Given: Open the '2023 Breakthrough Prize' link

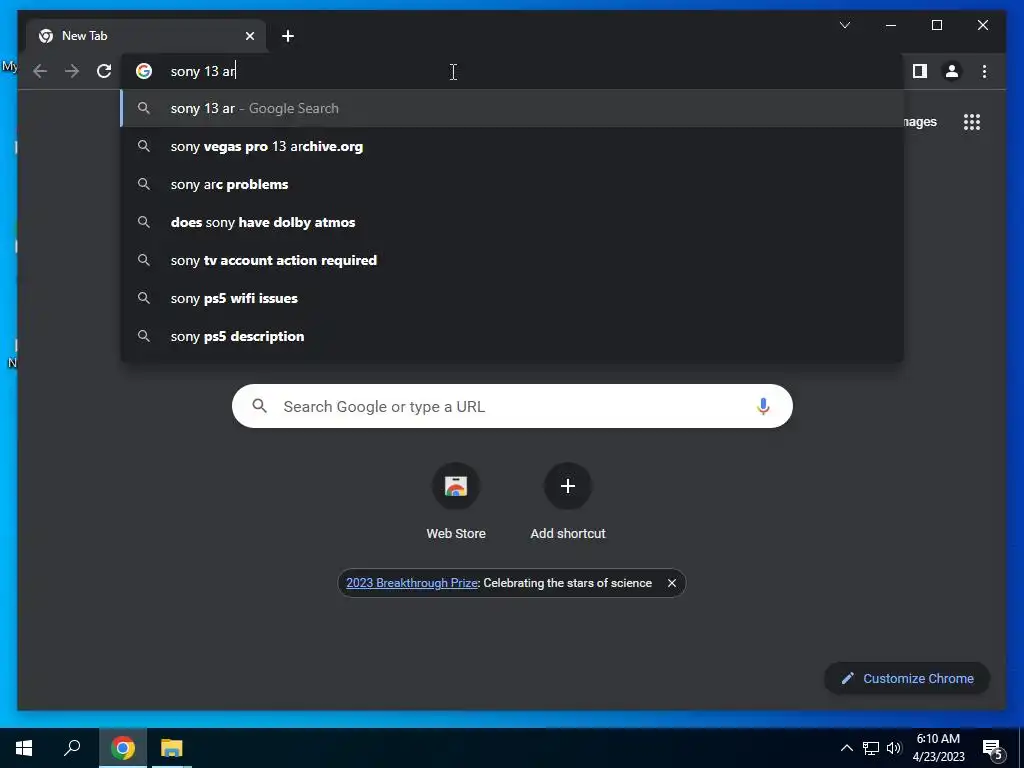Looking at the screenshot, I should point(411,583).
